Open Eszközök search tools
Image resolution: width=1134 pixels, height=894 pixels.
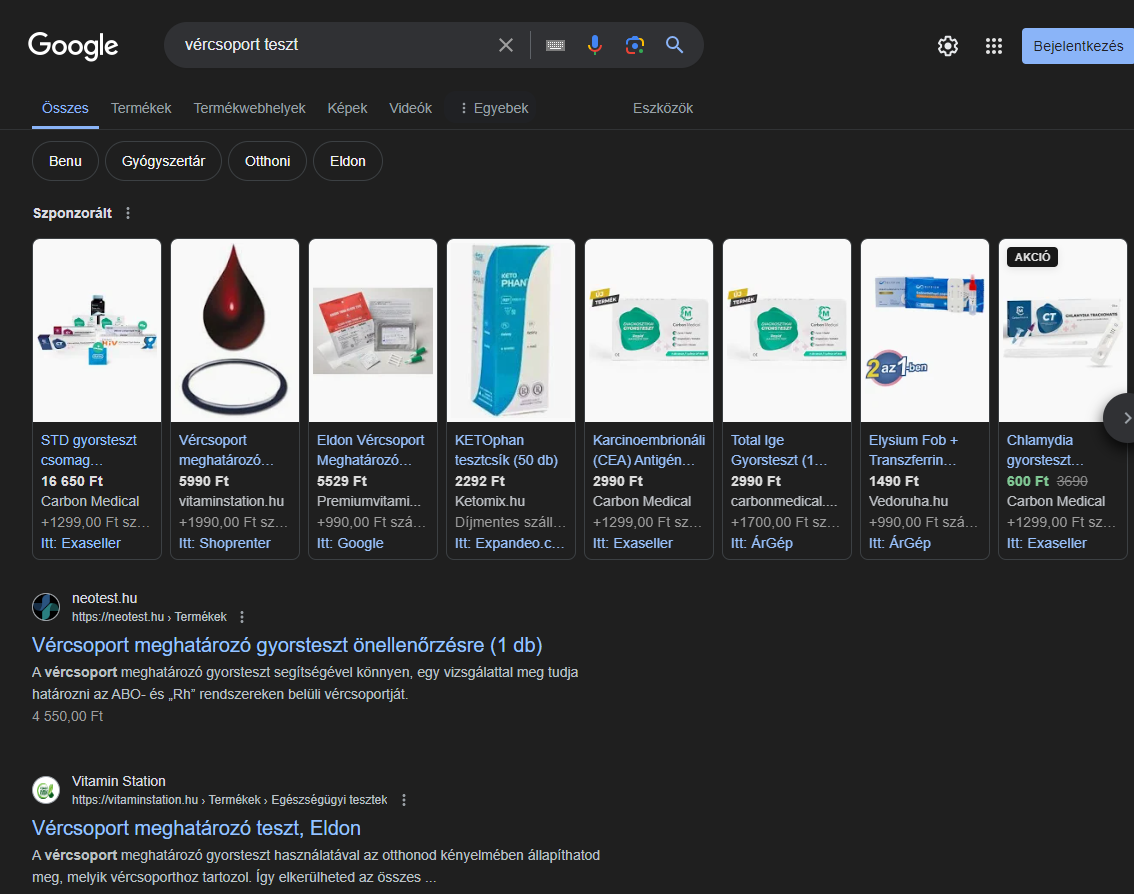pos(662,108)
